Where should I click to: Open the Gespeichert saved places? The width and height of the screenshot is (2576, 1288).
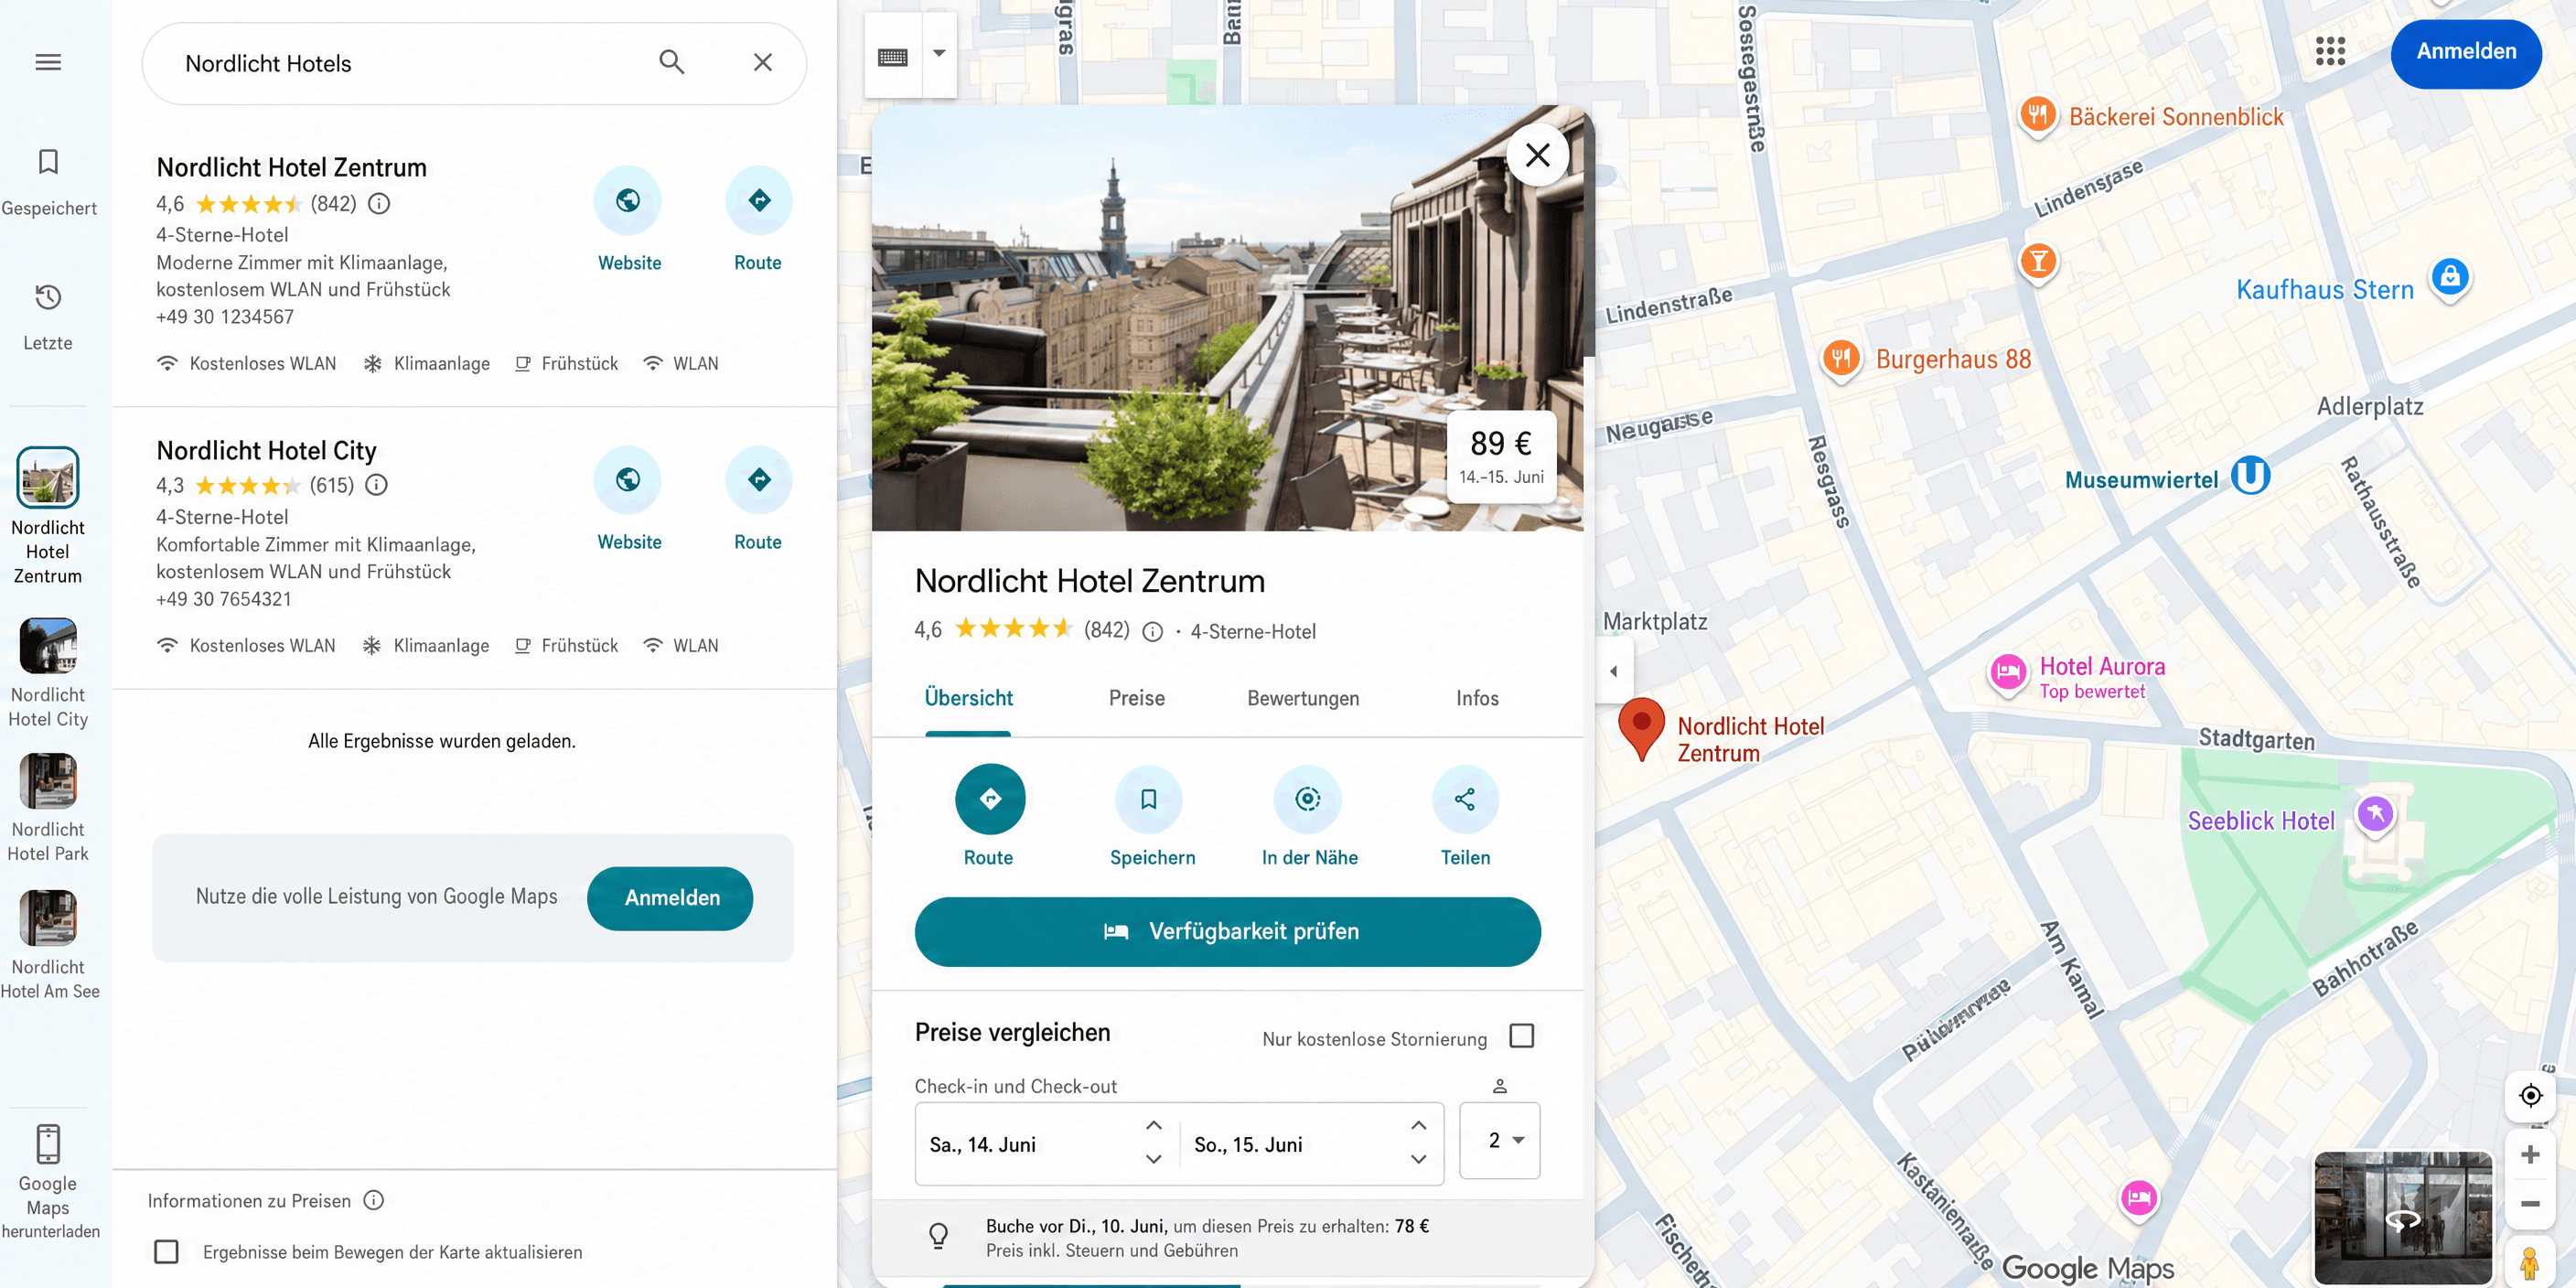tap(48, 182)
